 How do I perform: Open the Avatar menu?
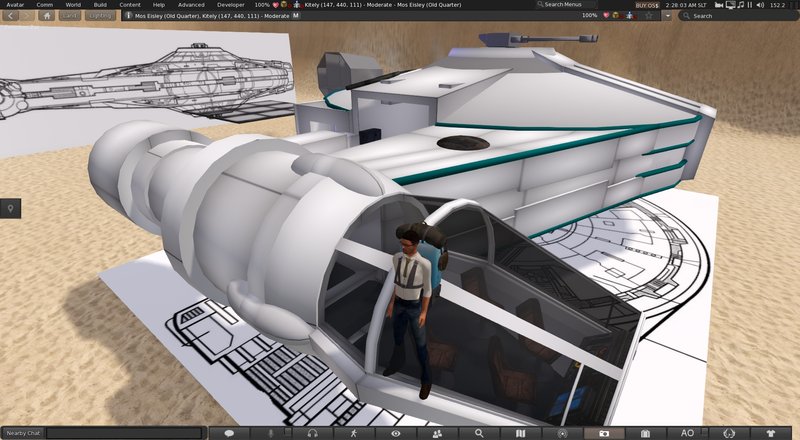point(15,5)
